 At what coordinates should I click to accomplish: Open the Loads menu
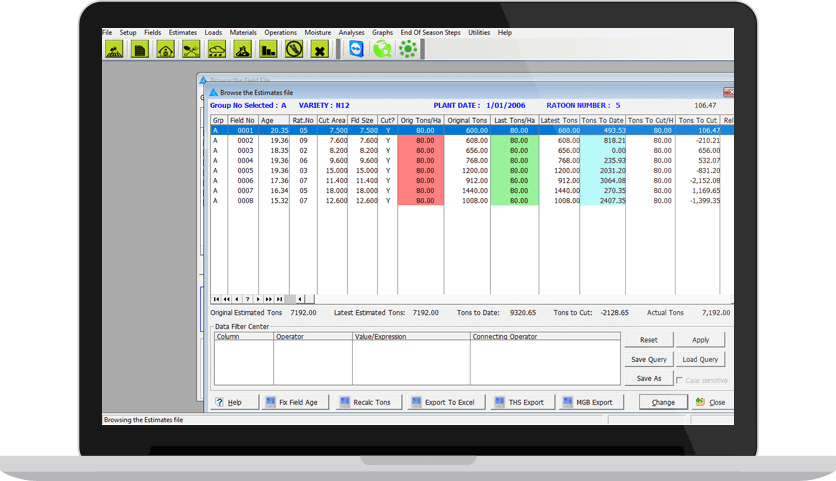(x=213, y=33)
